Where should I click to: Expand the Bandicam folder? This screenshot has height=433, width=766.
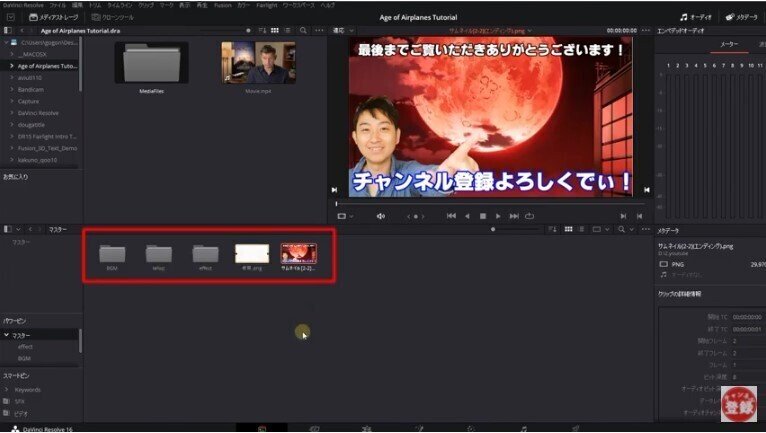(x=12, y=89)
